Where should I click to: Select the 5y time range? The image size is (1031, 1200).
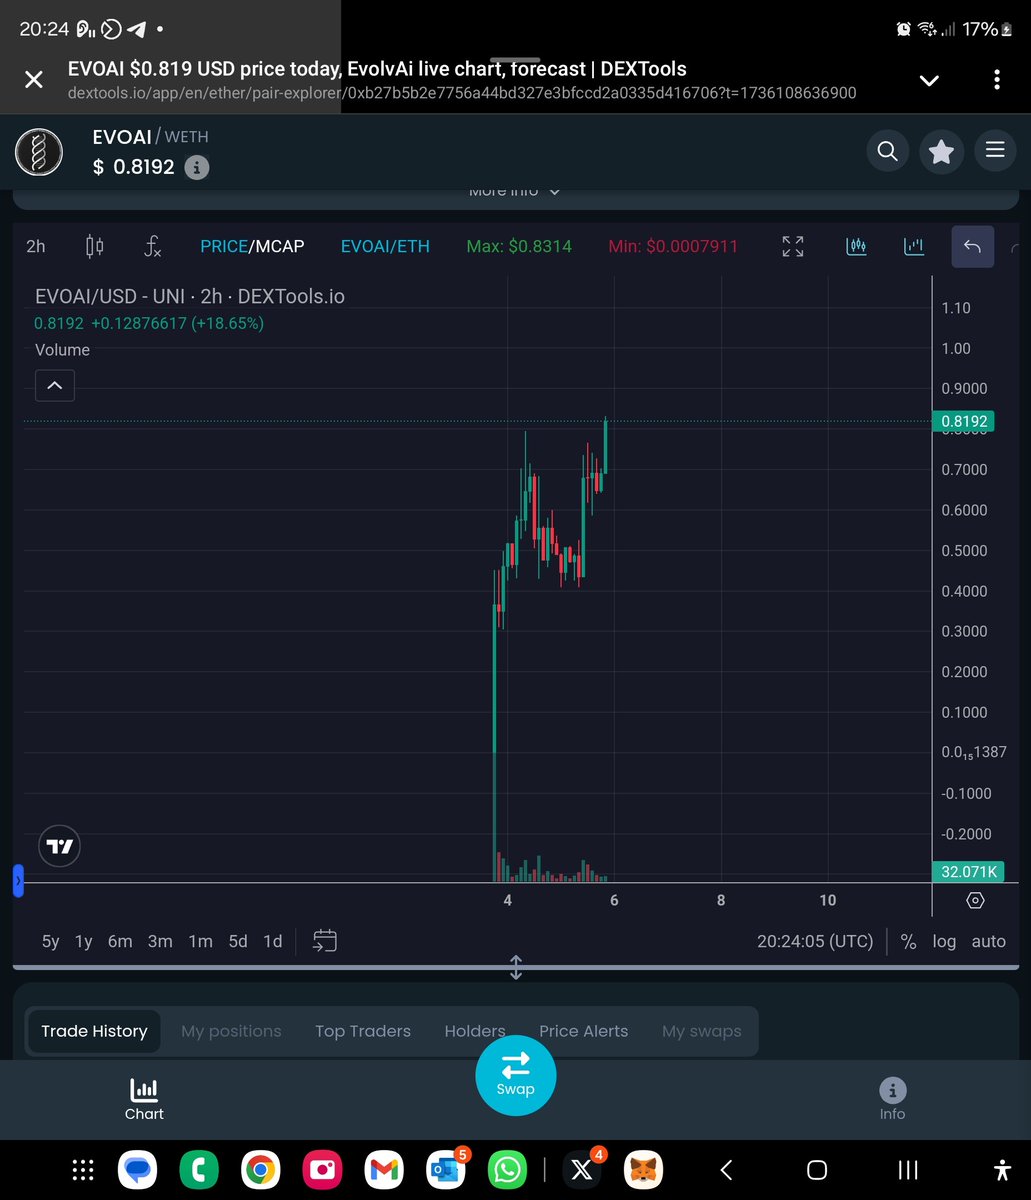50,941
